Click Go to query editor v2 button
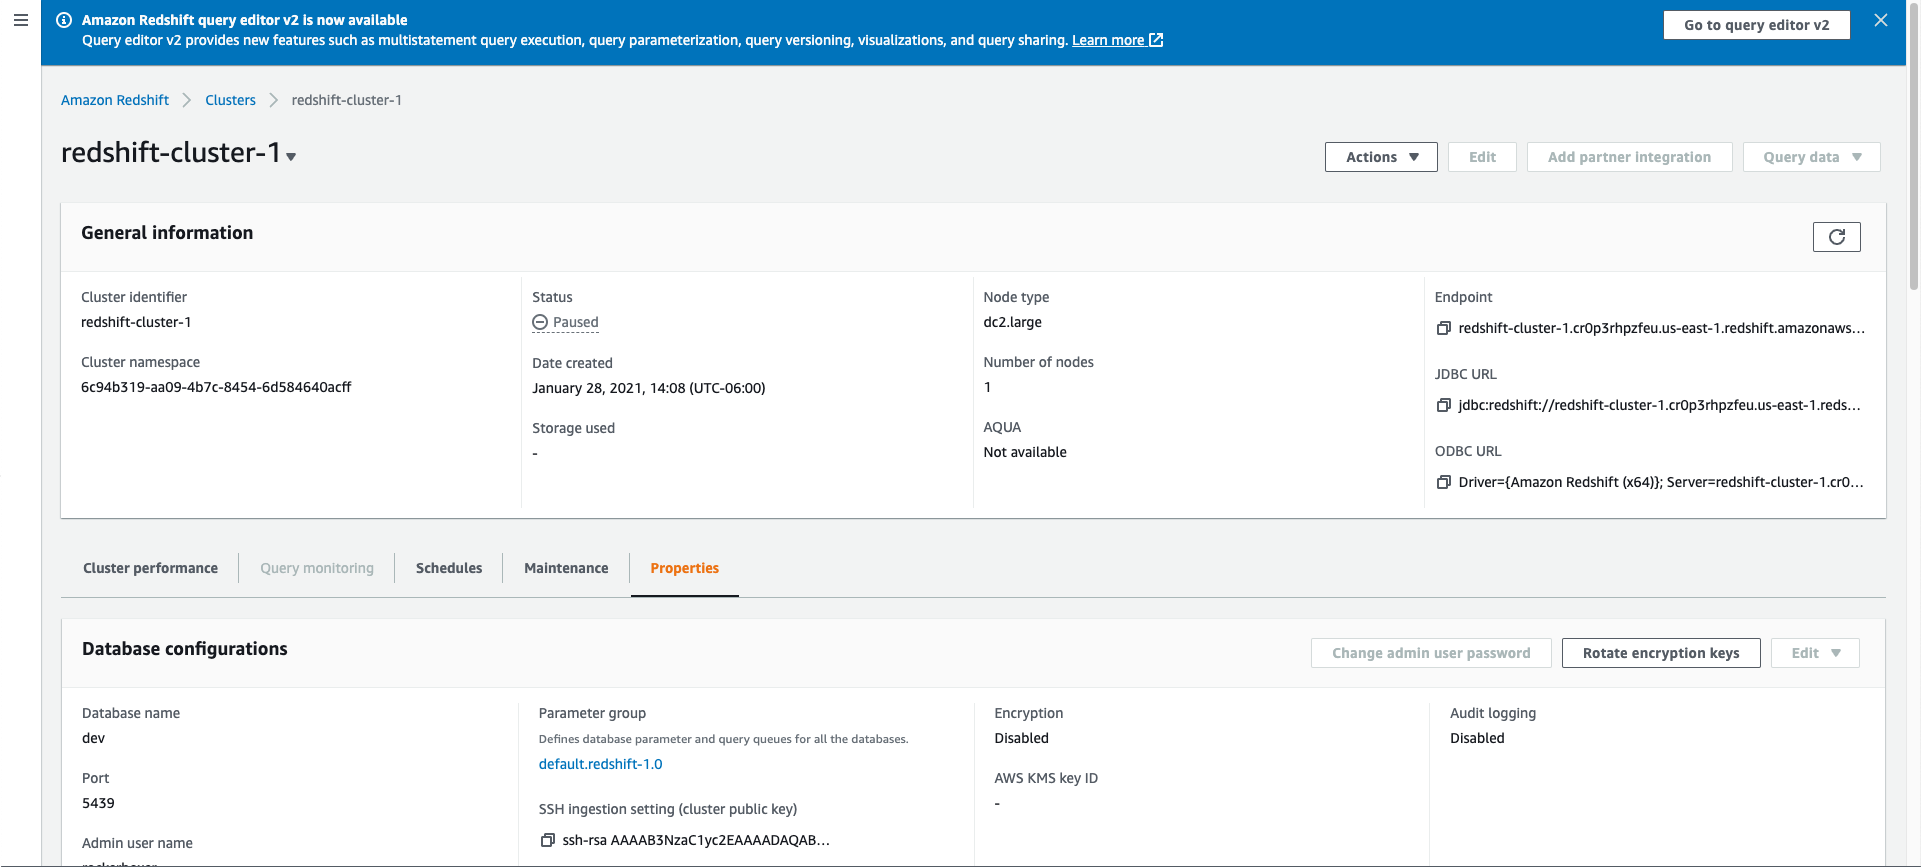The width and height of the screenshot is (1921, 867). [x=1757, y=25]
